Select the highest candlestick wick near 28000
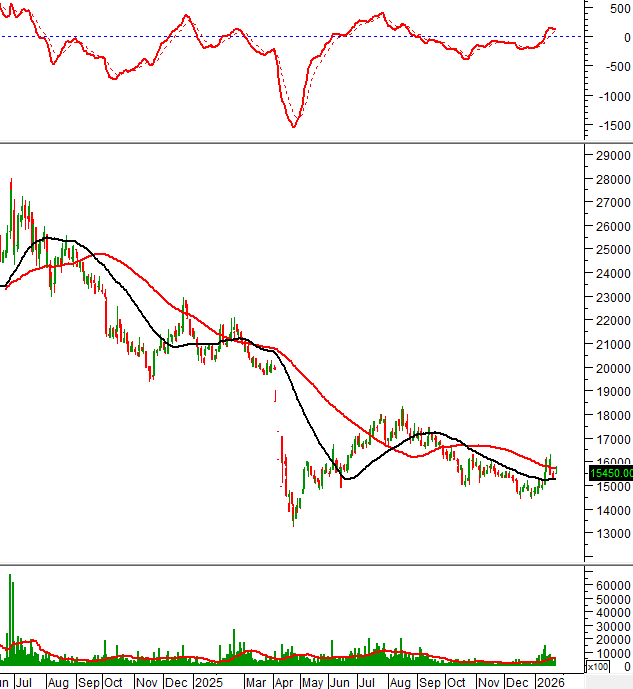633x689 pixels. pyautogui.click(x=11, y=181)
